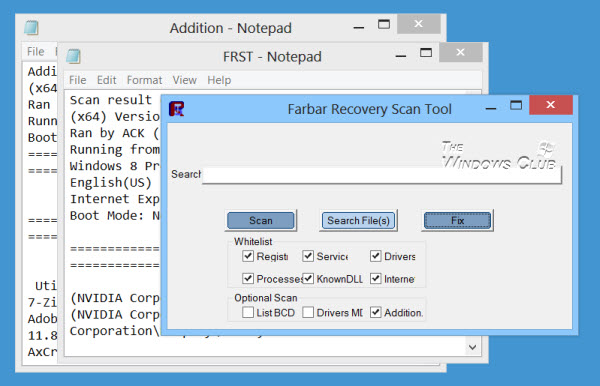Uncheck the Processes whitelist checkbox
Screen dimensions: 600x386
pyautogui.click(x=248, y=279)
